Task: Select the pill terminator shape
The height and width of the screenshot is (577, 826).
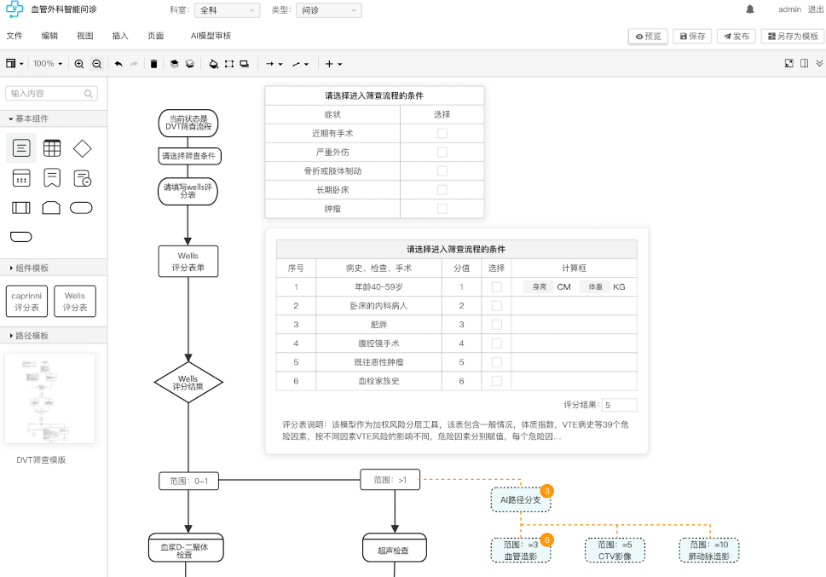Action: [81, 208]
